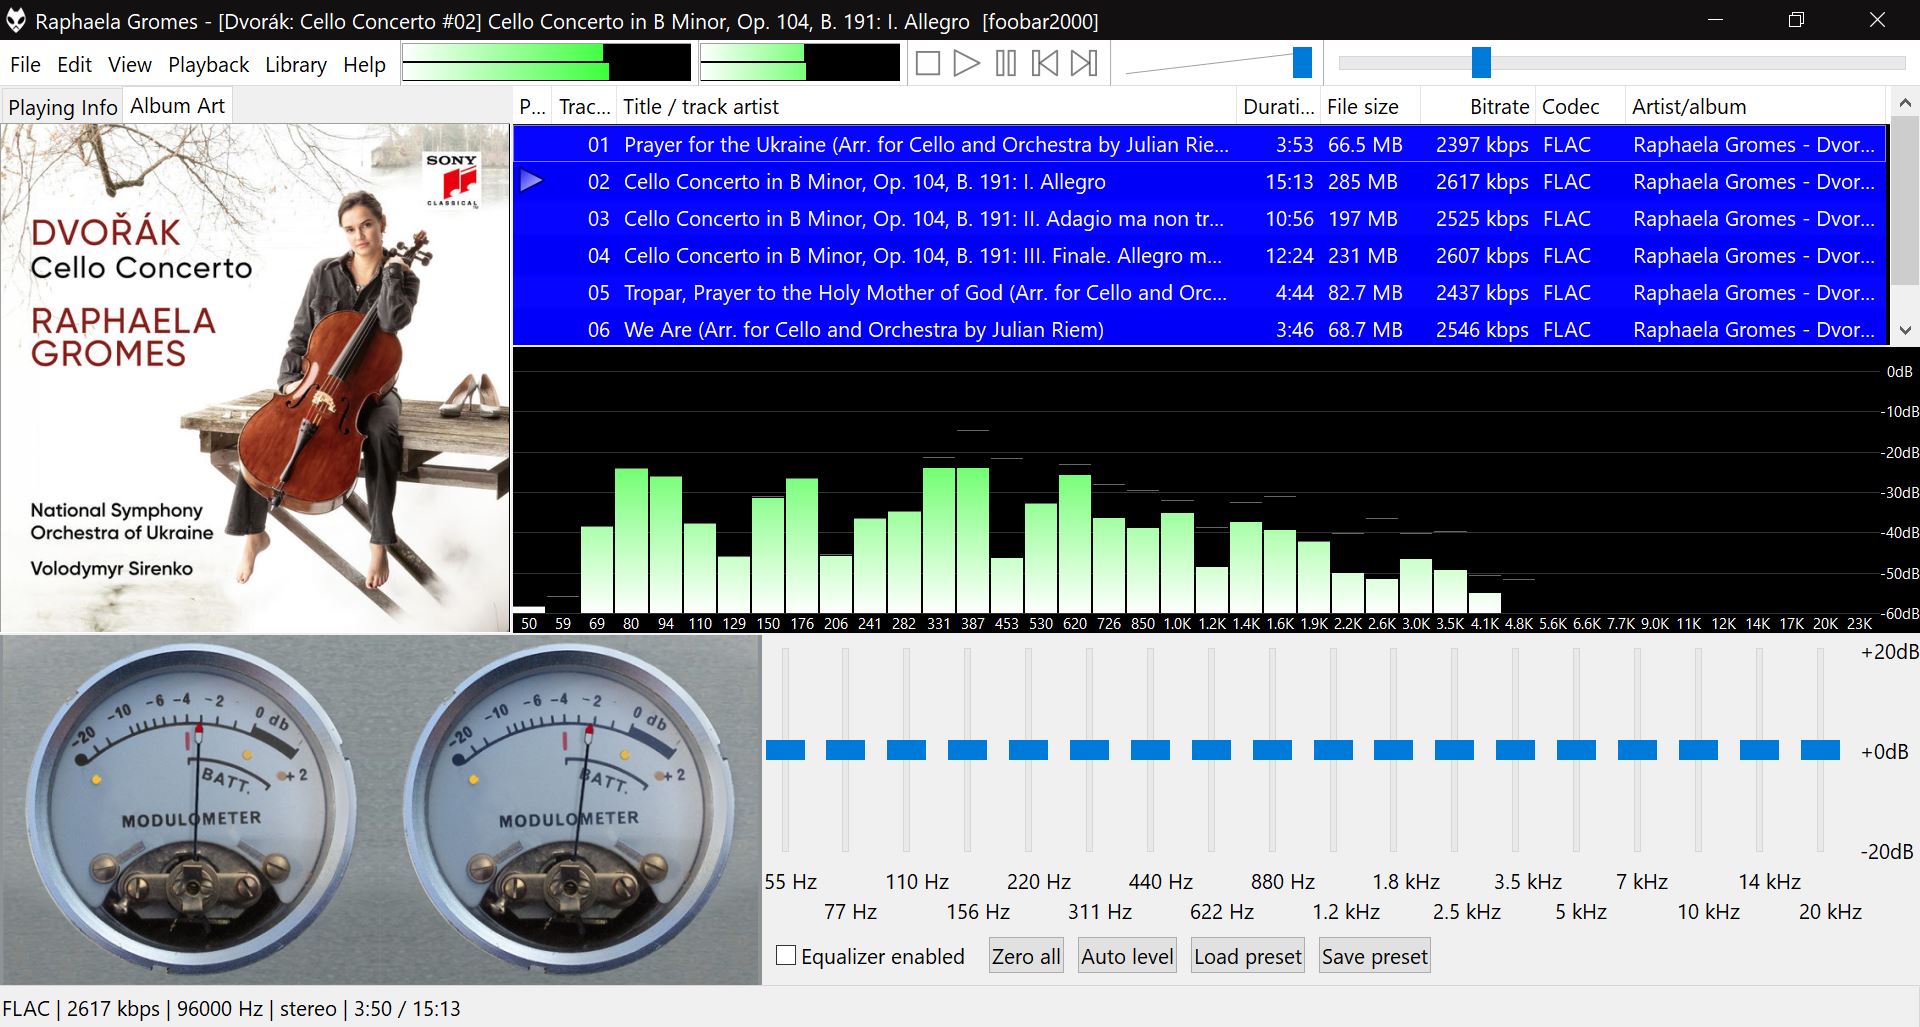Screen dimensions: 1920x1027
Task: Sort playlist by Artist/album column header
Action: pyautogui.click(x=1755, y=107)
